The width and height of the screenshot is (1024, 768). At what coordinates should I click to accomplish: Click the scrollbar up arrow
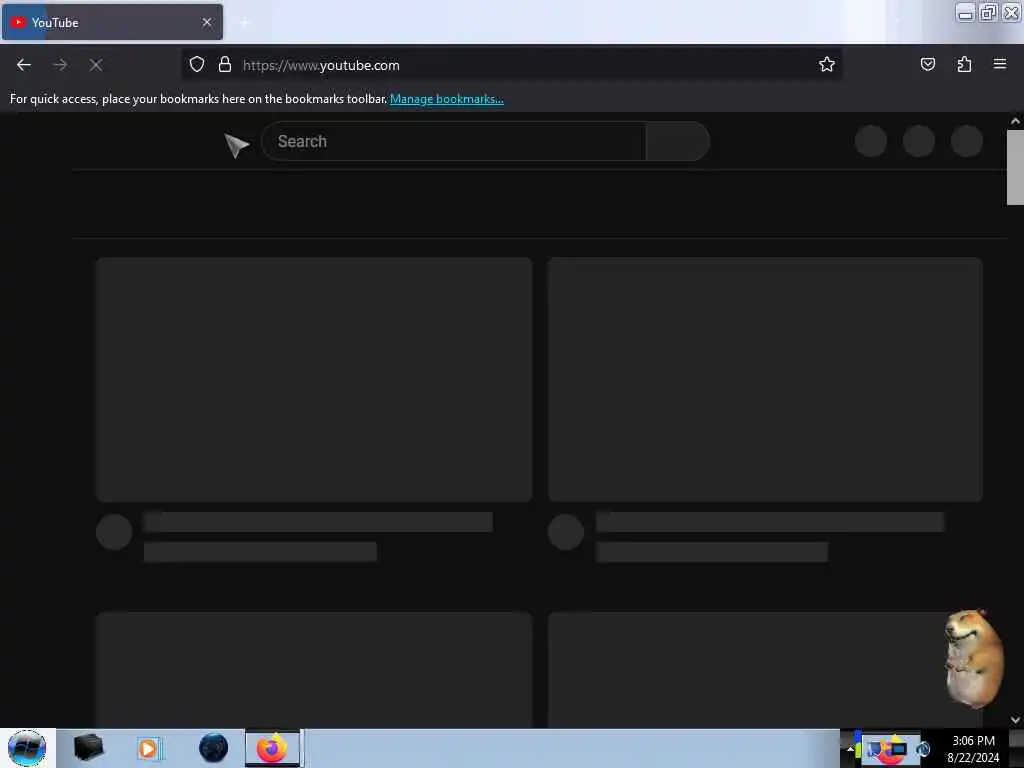coord(1015,121)
